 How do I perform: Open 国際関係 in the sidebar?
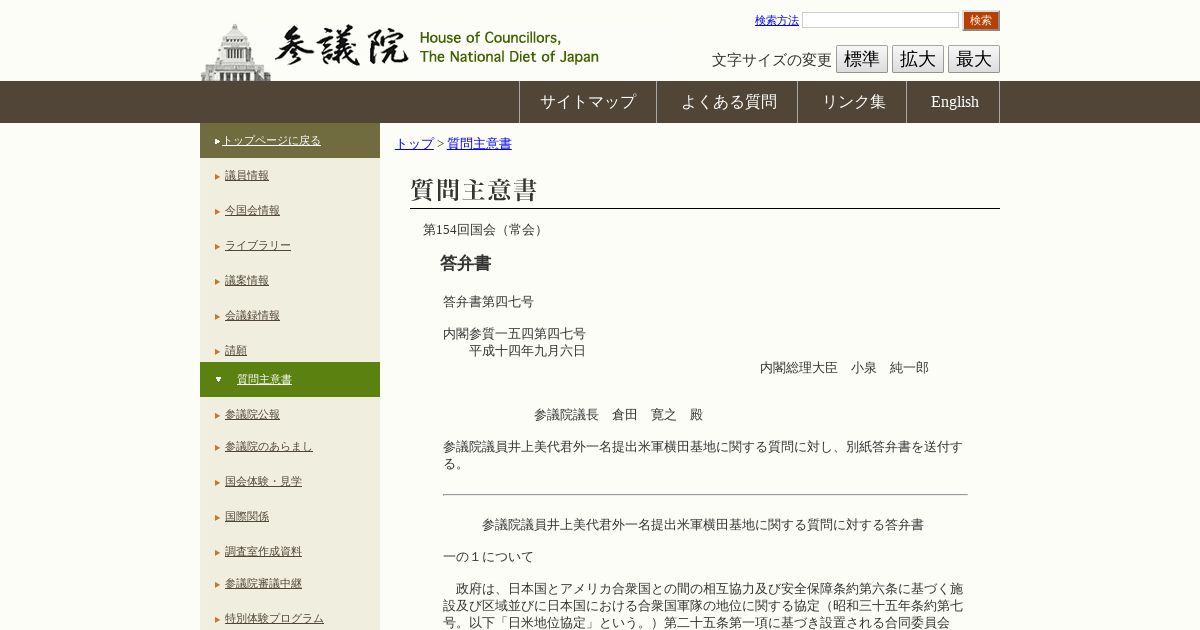click(x=247, y=516)
